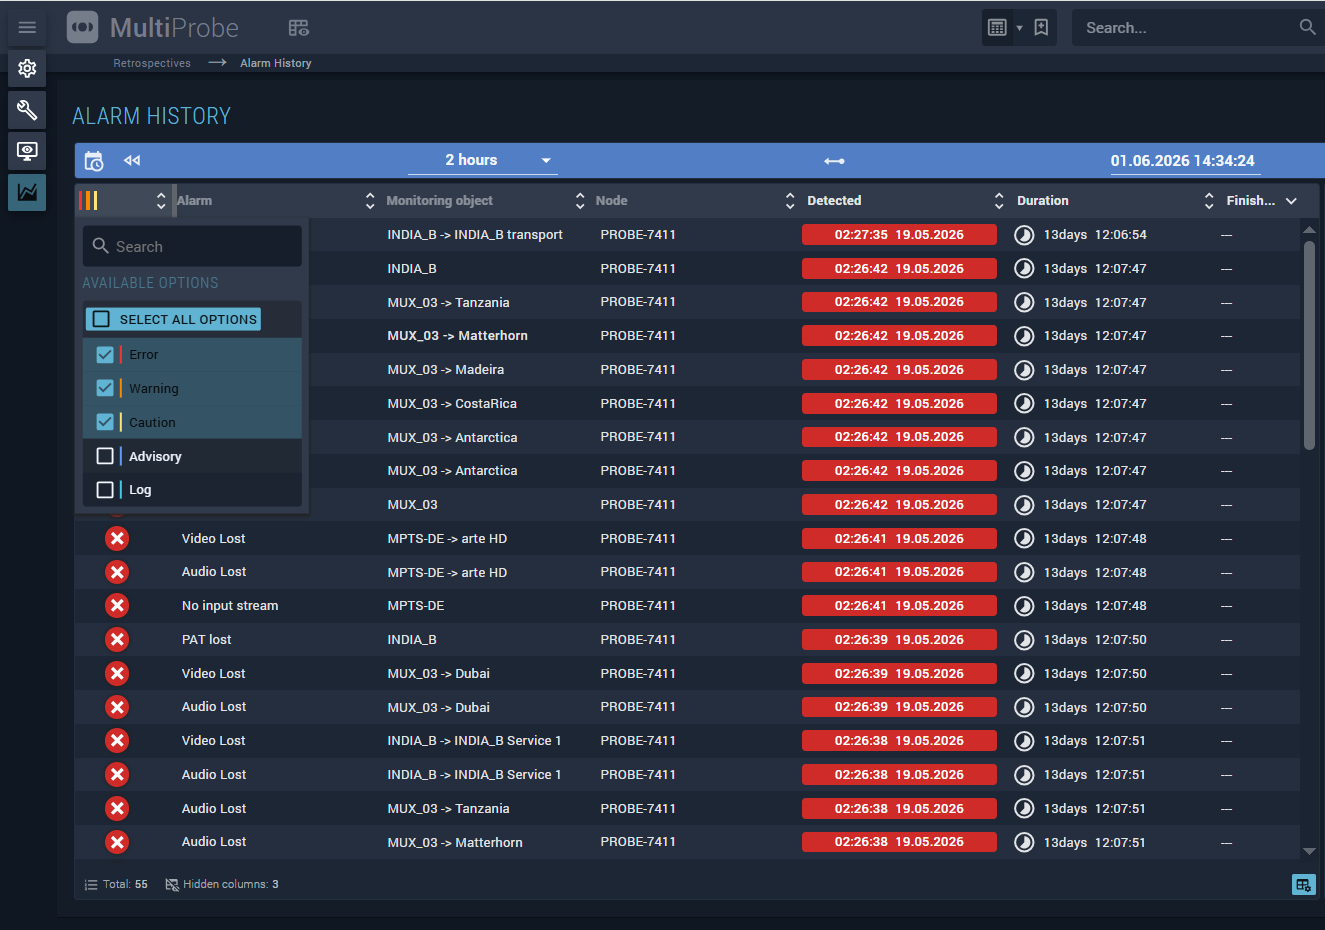Open the wrench tools sidebar icon

point(27,110)
